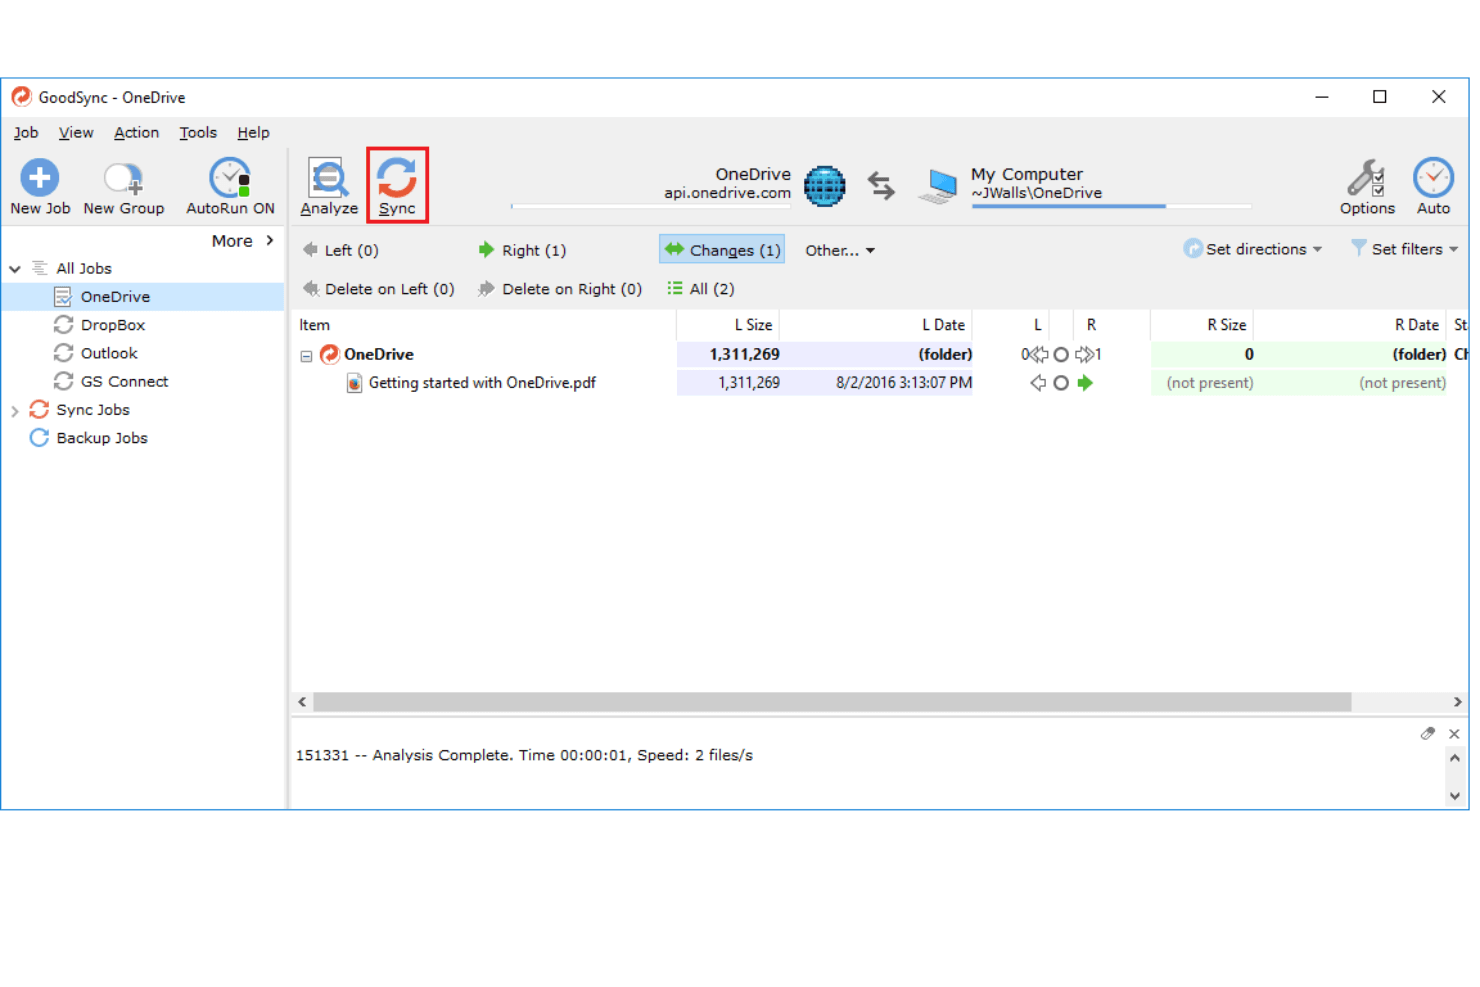Show Delete on Left (0) items
Viewport: 1480px width, 987px height.
pos(379,289)
